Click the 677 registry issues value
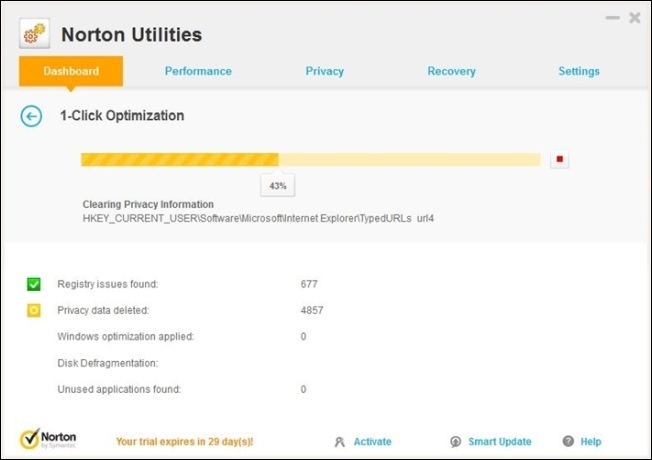 (309, 284)
